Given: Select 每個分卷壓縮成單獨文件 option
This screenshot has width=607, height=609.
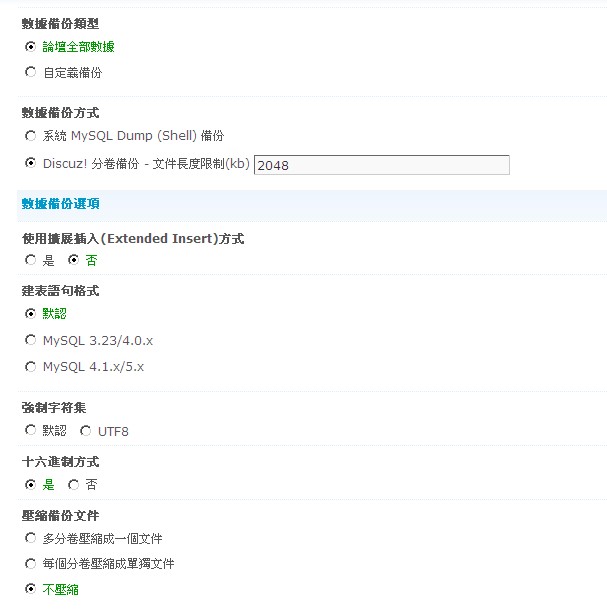Looking at the screenshot, I should pyautogui.click(x=30, y=563).
